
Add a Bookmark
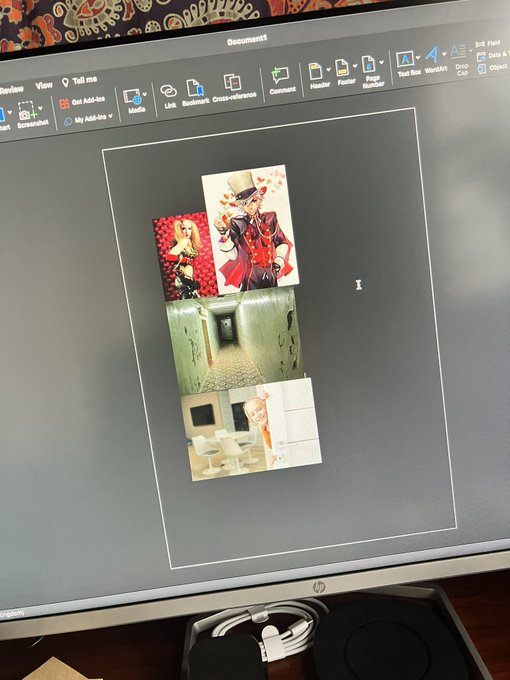195,92
